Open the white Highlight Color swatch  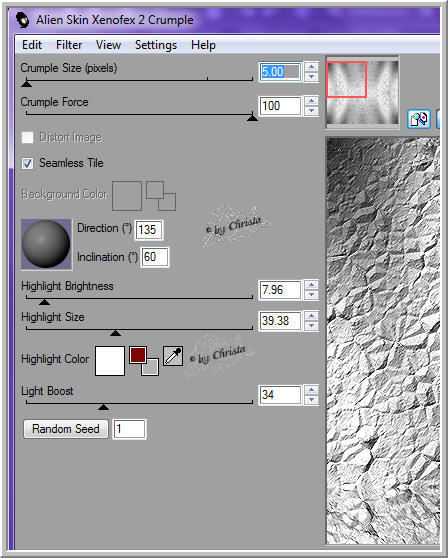[110, 361]
